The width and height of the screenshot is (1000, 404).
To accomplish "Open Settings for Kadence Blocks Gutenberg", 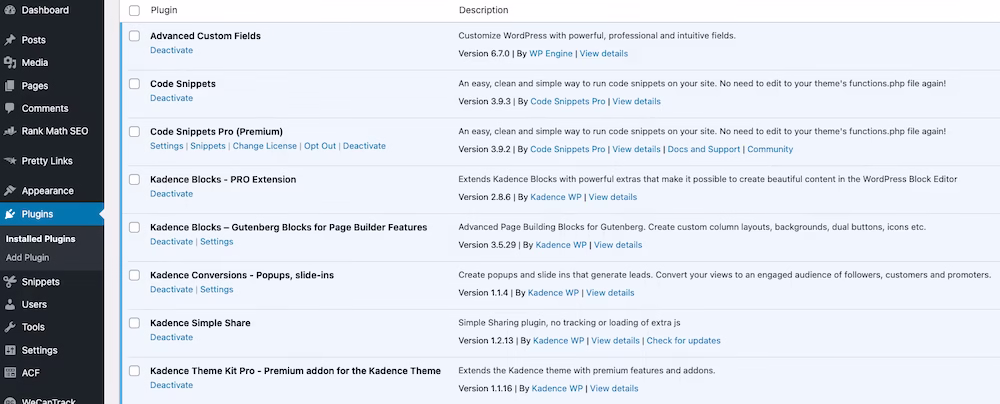I will [217, 241].
